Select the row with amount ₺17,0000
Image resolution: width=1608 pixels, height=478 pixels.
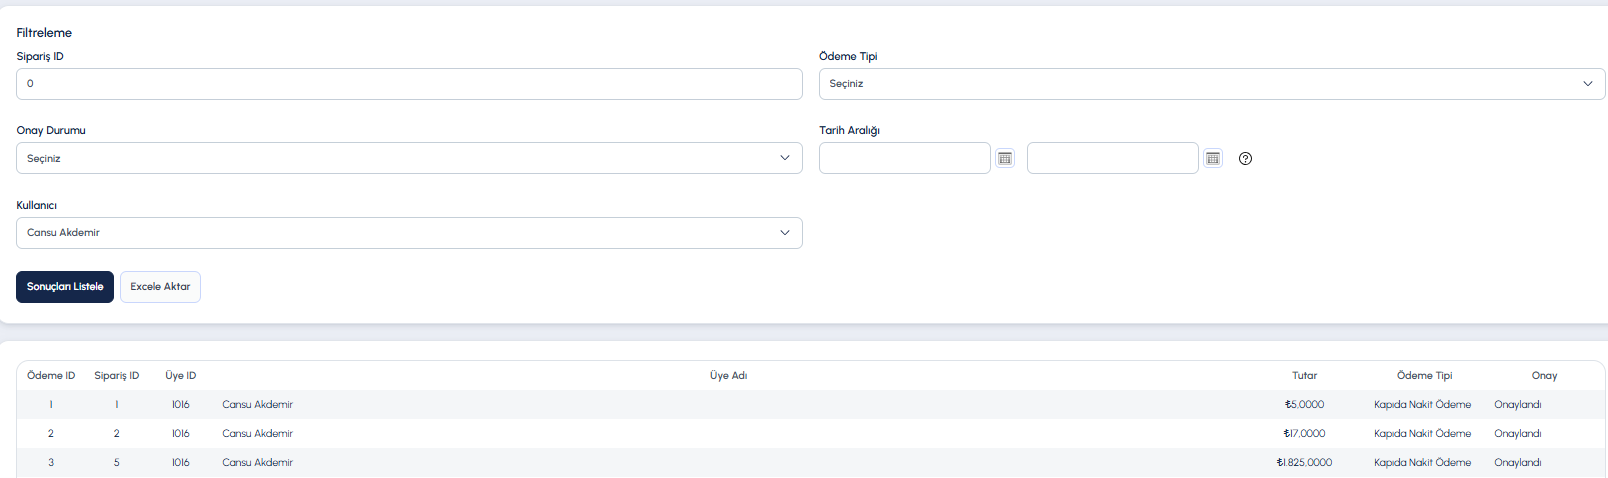(811, 434)
